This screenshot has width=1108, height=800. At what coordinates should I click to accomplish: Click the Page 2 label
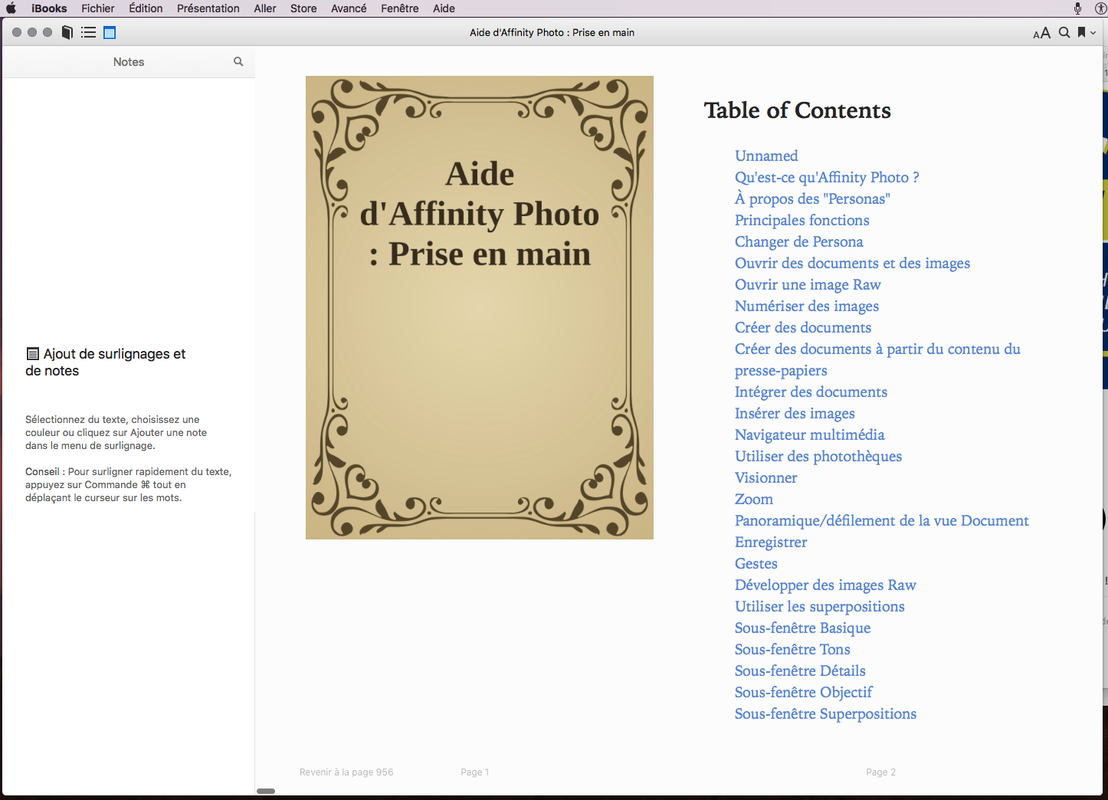880,772
